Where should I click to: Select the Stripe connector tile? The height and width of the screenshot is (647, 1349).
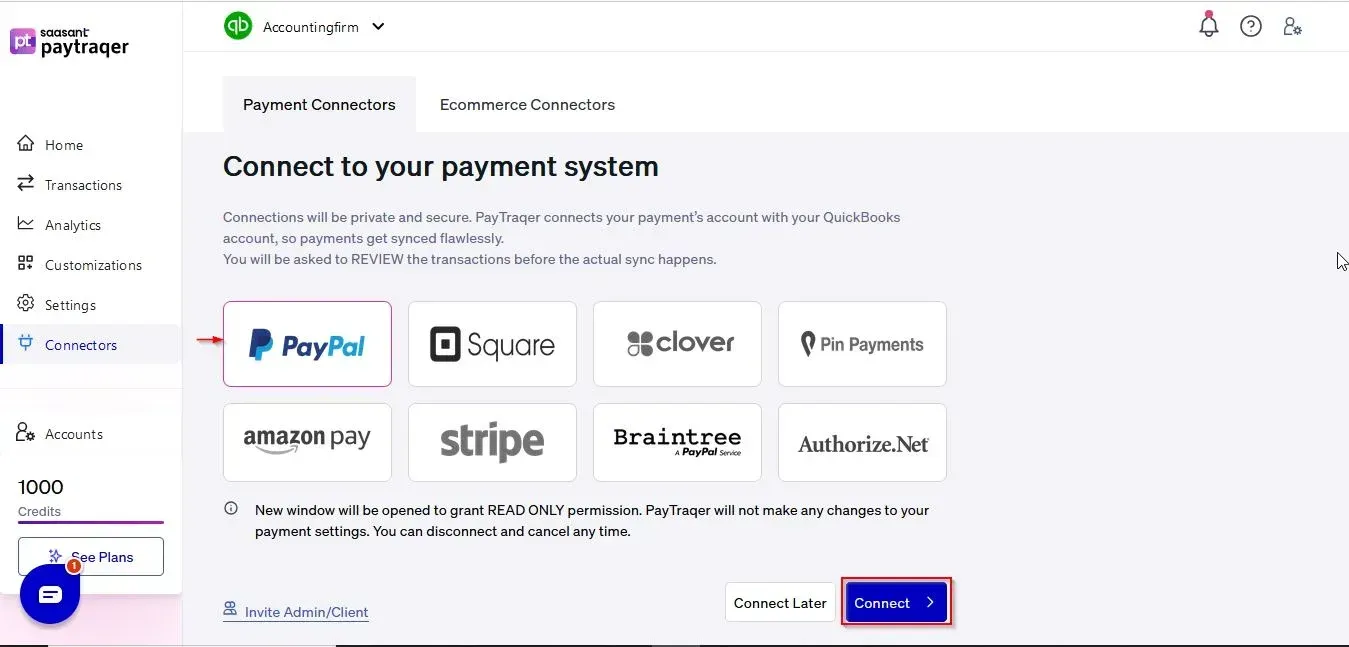[x=492, y=442]
